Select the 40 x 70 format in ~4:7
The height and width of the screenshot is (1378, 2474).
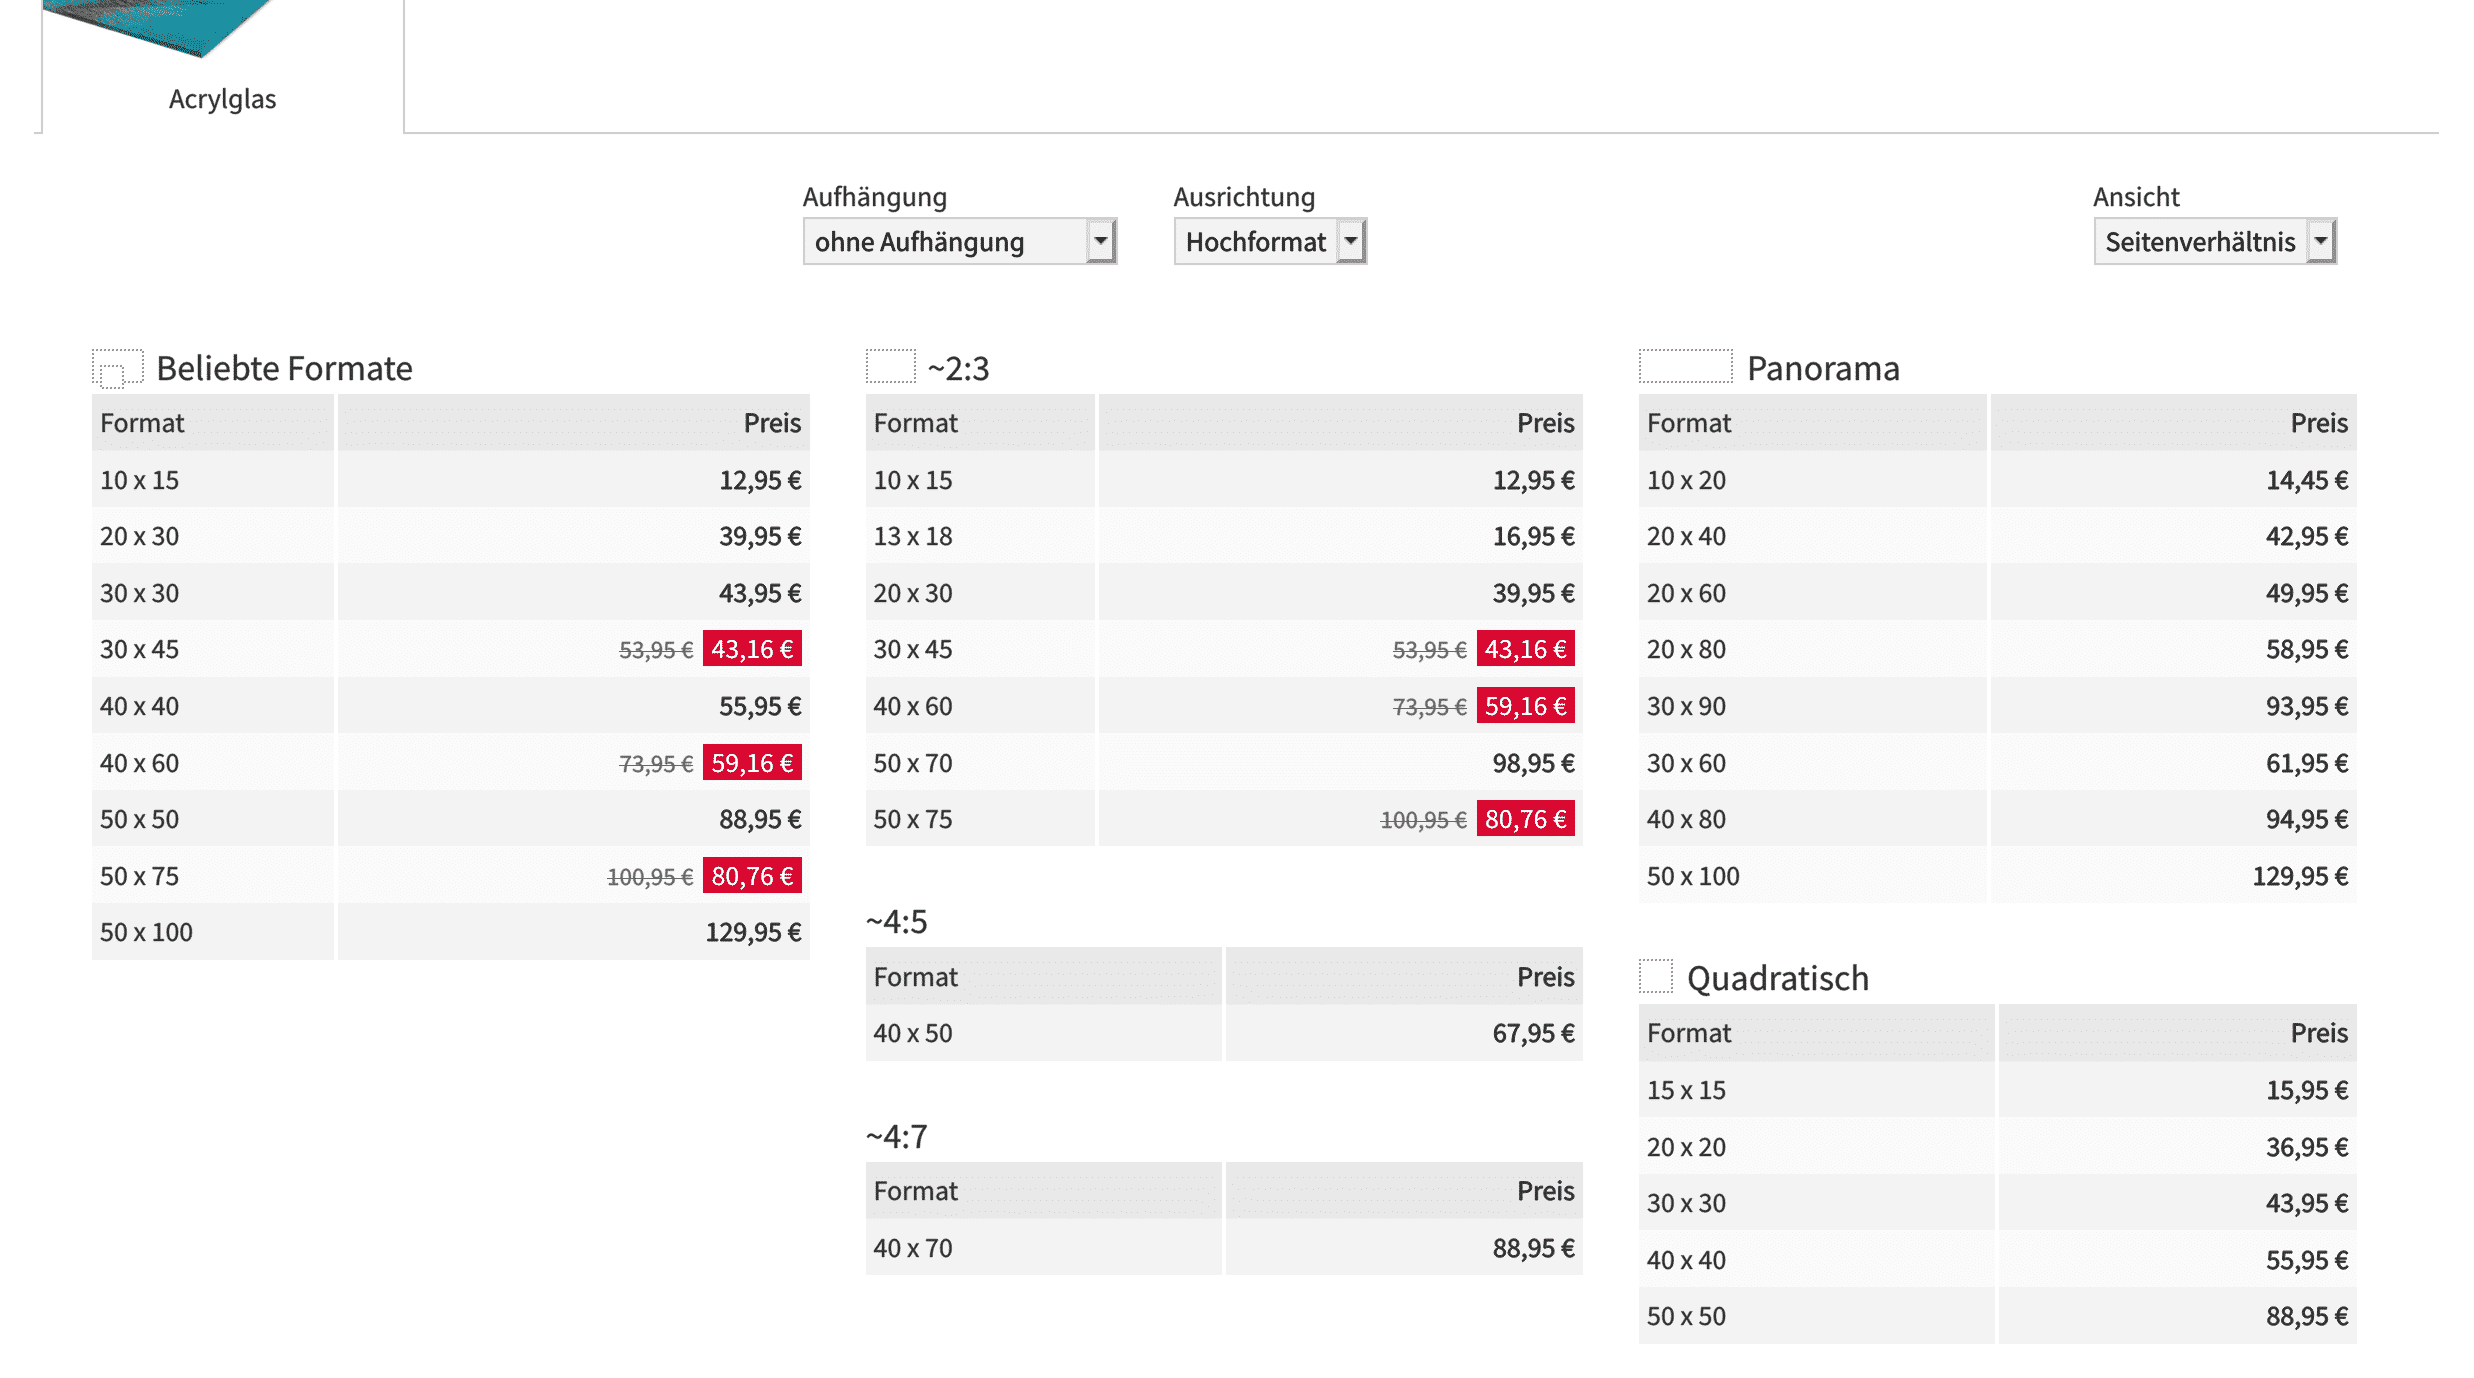tap(912, 1248)
